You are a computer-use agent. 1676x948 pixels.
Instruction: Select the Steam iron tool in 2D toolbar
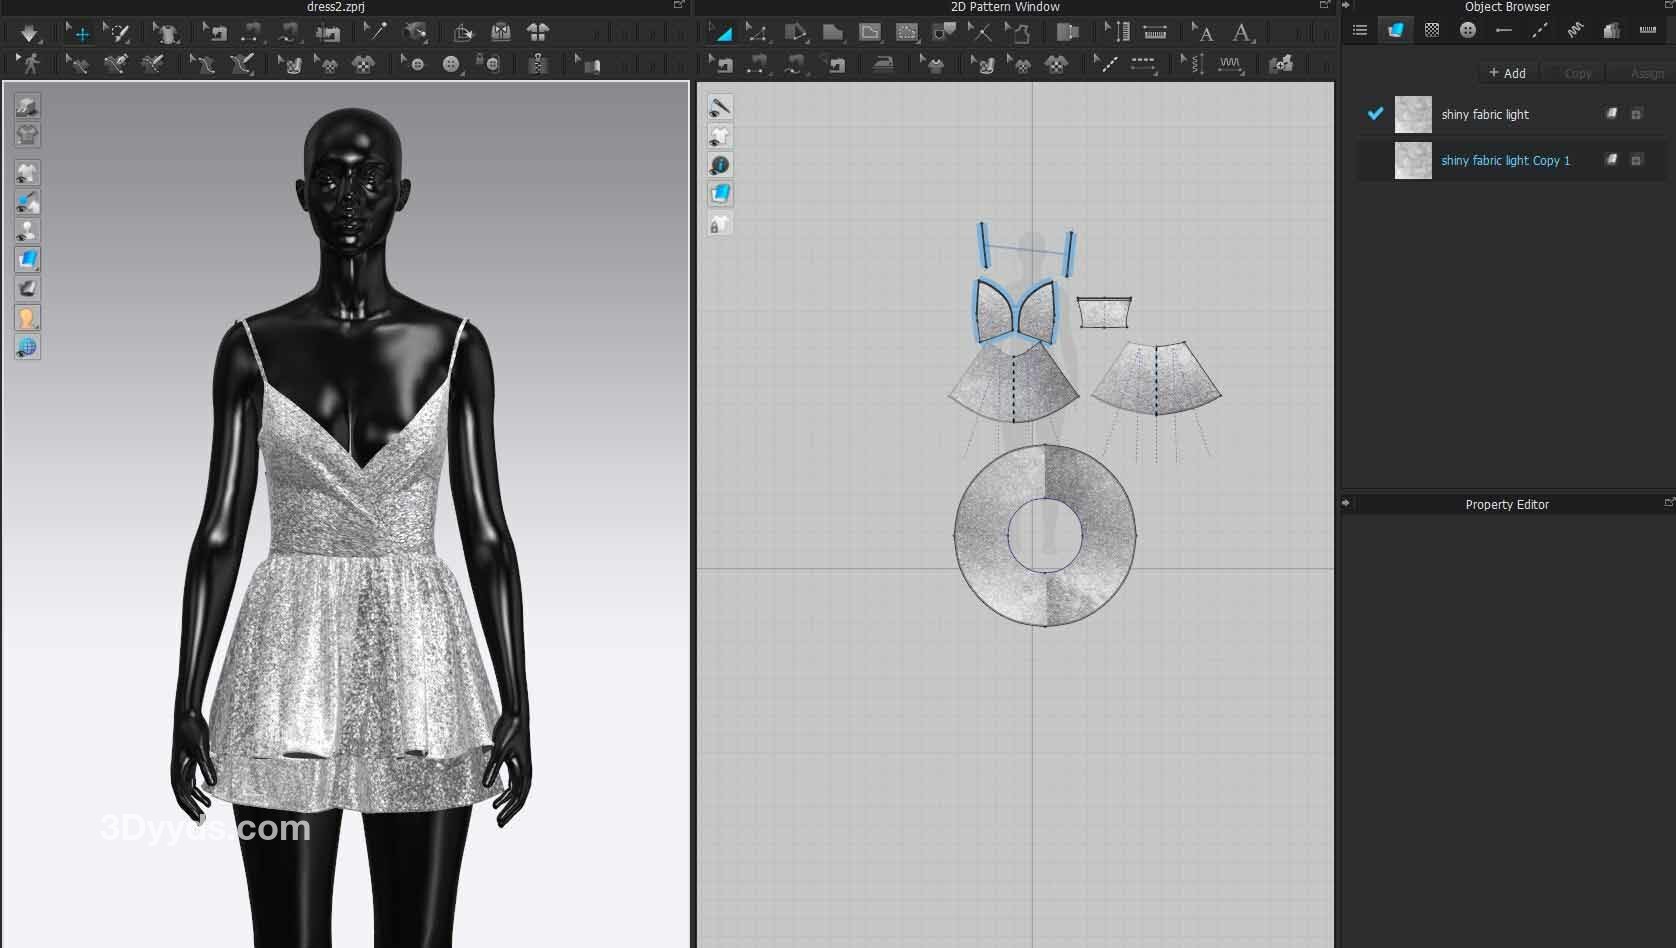(x=883, y=65)
